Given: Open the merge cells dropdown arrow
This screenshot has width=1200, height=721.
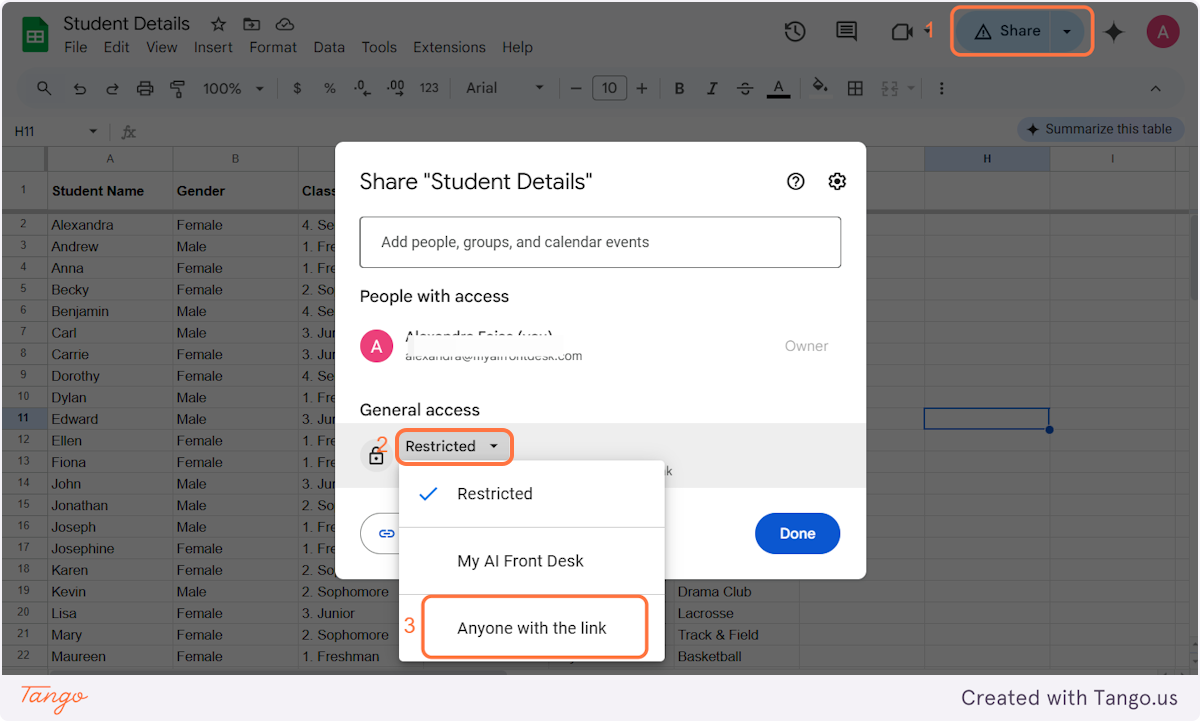Looking at the screenshot, I should 911,88.
